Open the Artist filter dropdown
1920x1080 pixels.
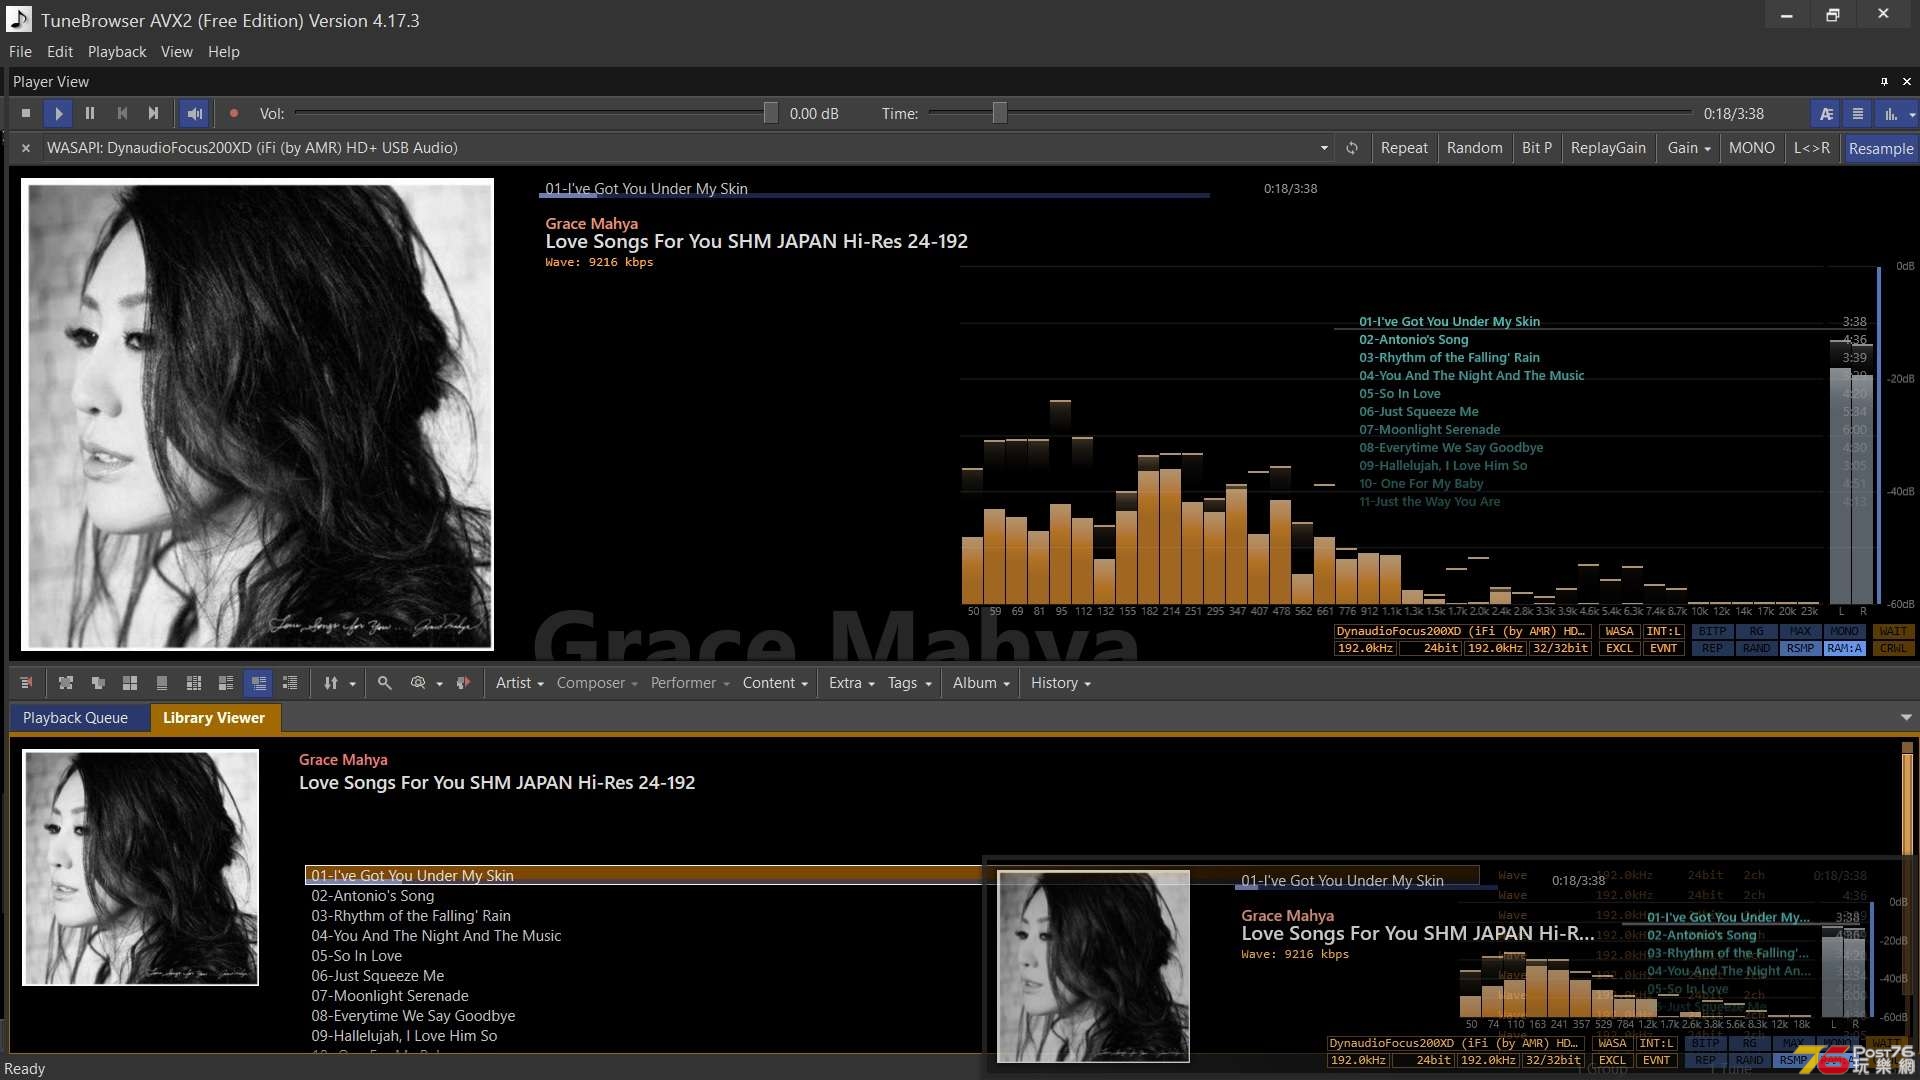(x=520, y=683)
